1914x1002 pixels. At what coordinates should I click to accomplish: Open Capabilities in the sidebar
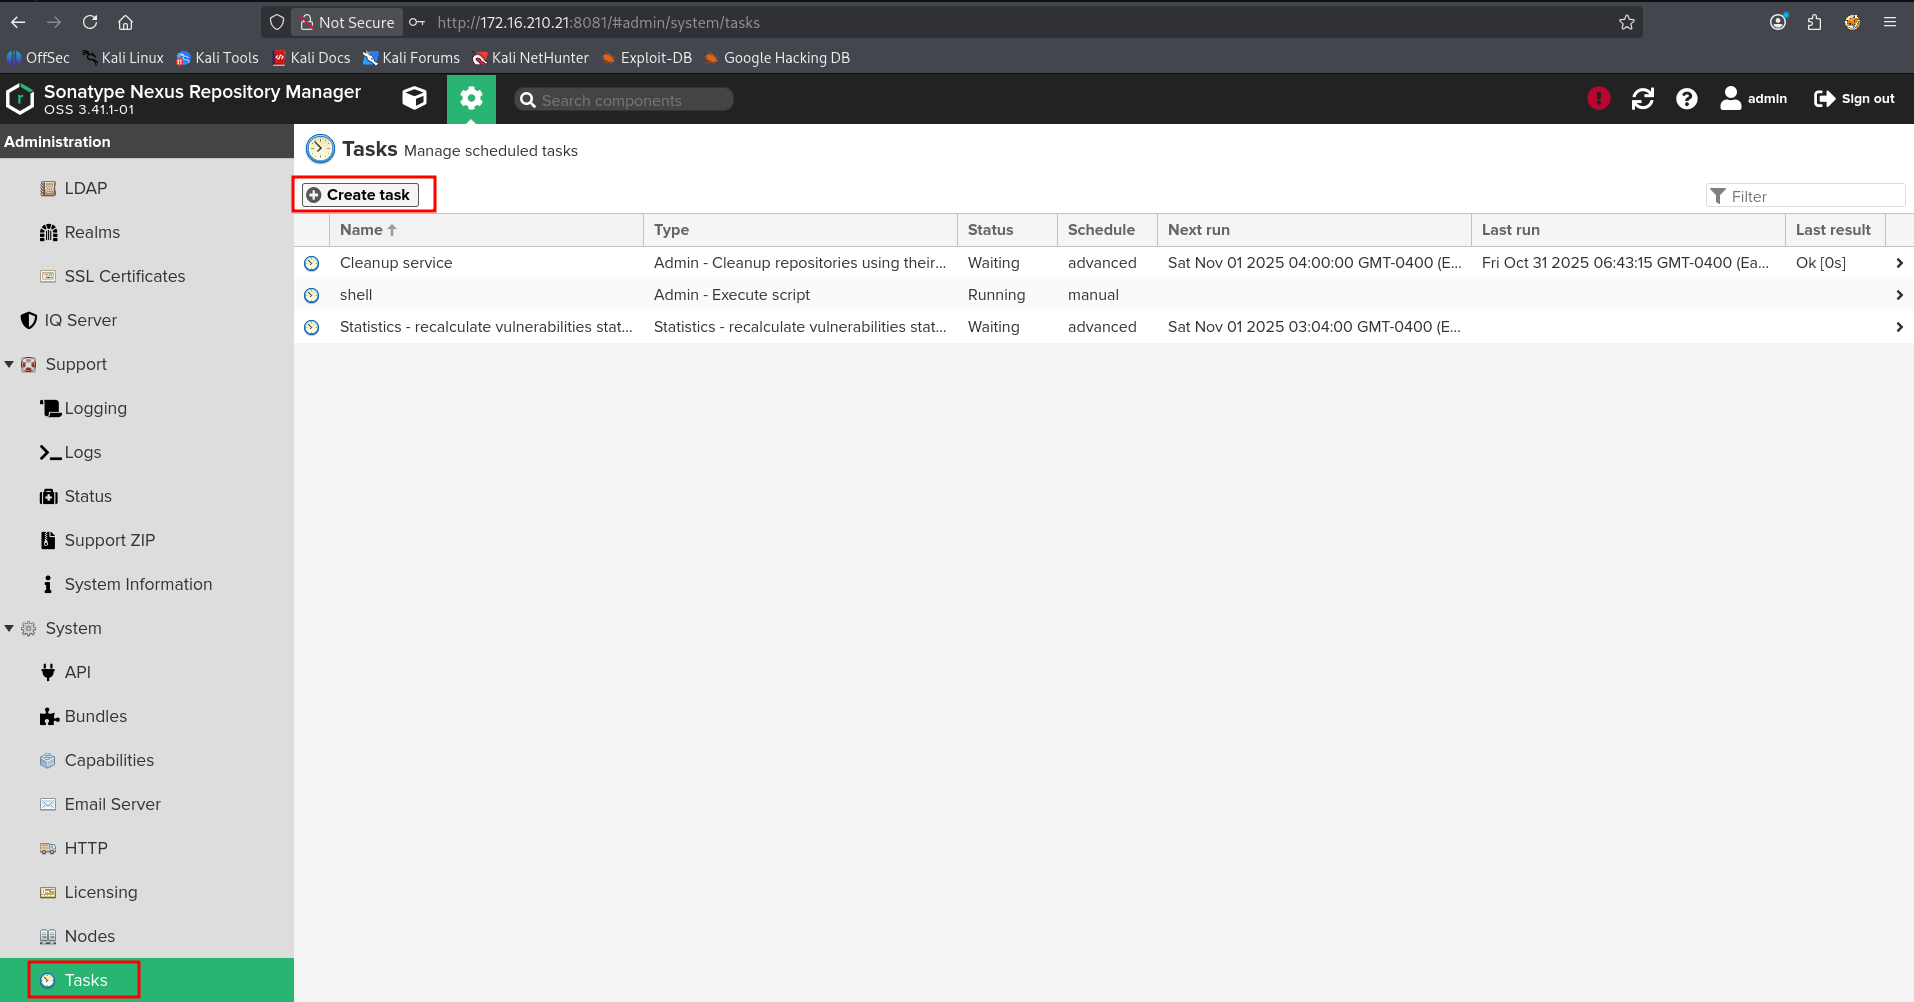(x=109, y=760)
